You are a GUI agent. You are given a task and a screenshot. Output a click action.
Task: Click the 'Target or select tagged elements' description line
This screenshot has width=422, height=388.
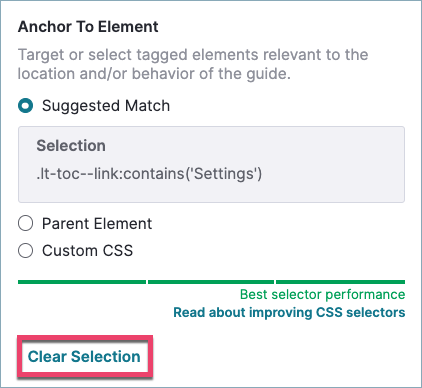tap(193, 55)
